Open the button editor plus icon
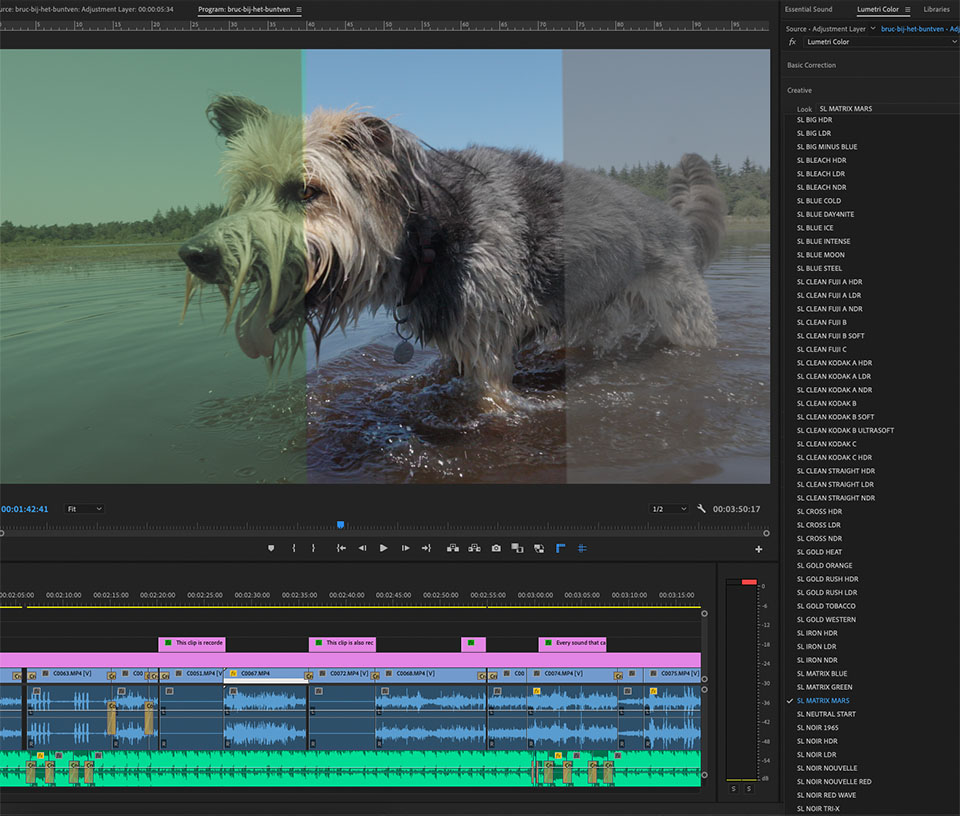The image size is (960, 816). pos(759,549)
